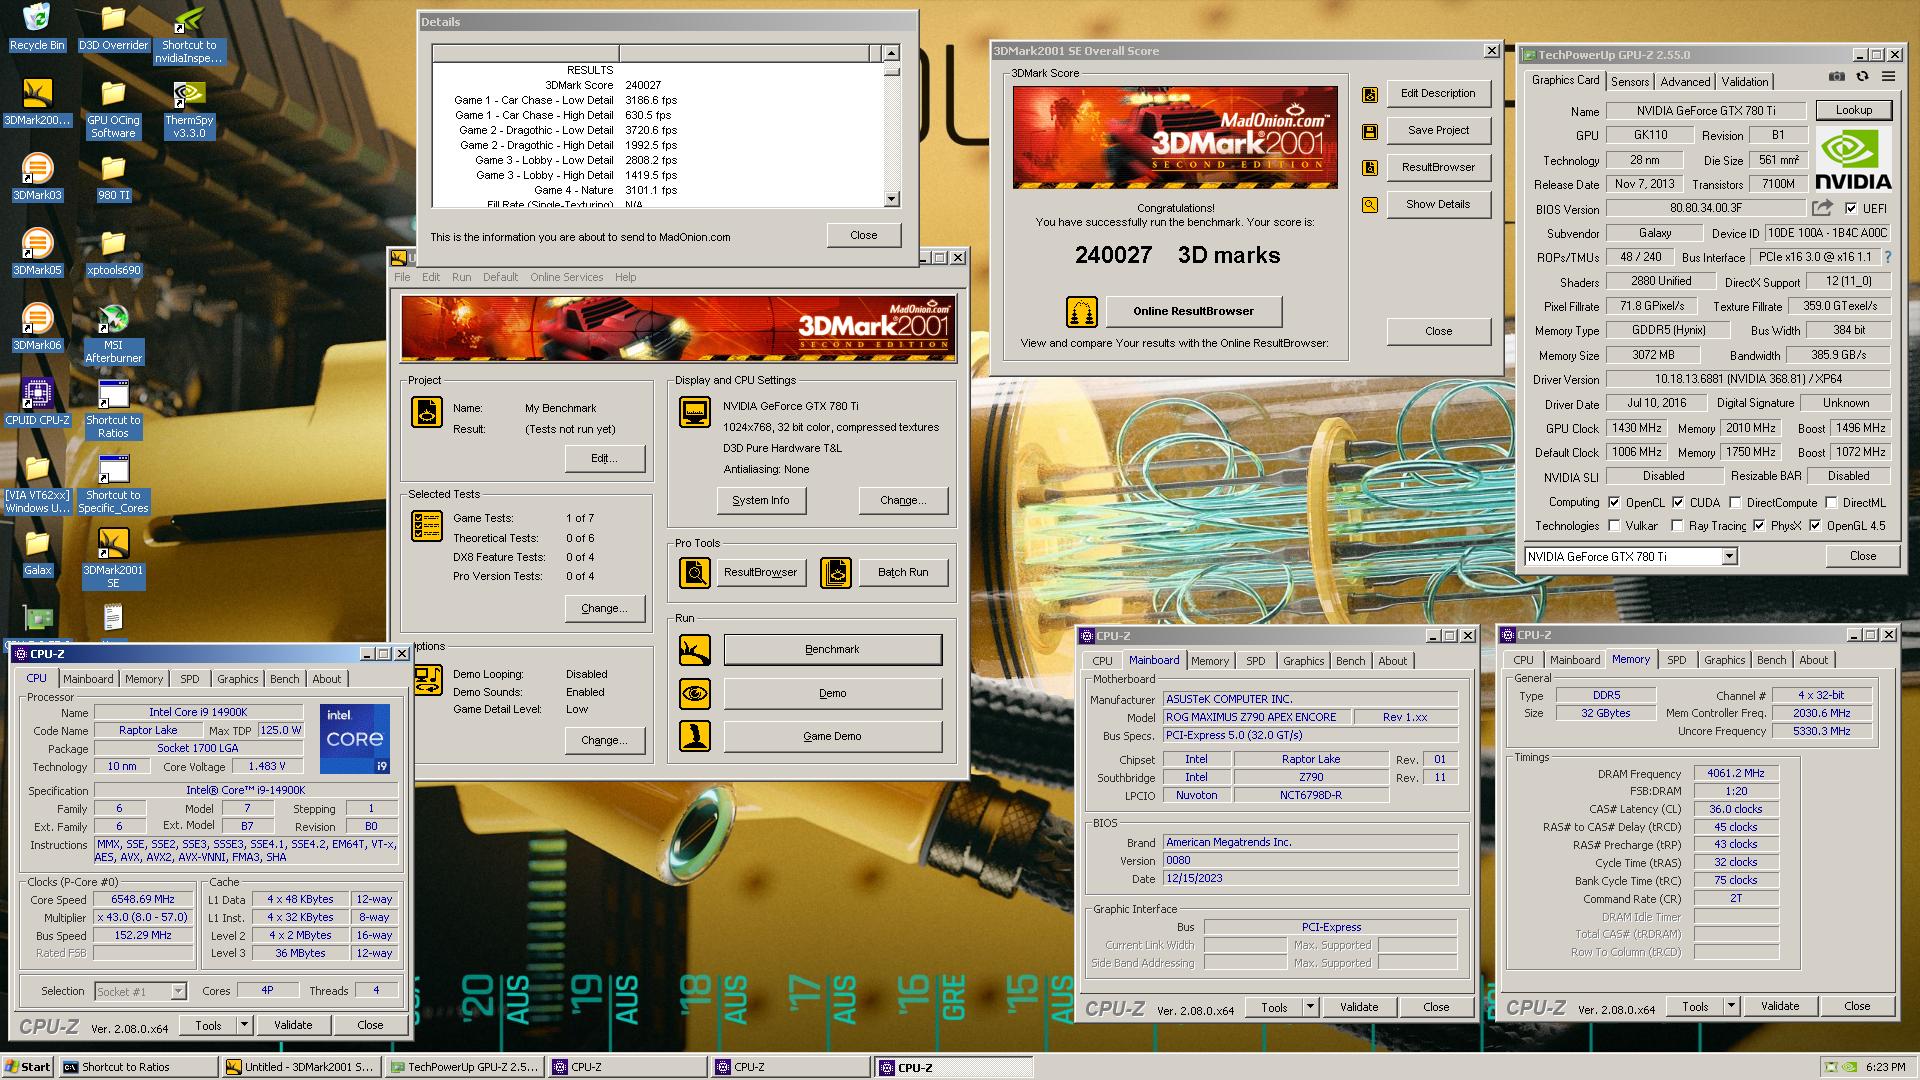
Task: Expand Tools dropdown arrow in CPU-Z Mainboard window
Action: [1309, 1007]
